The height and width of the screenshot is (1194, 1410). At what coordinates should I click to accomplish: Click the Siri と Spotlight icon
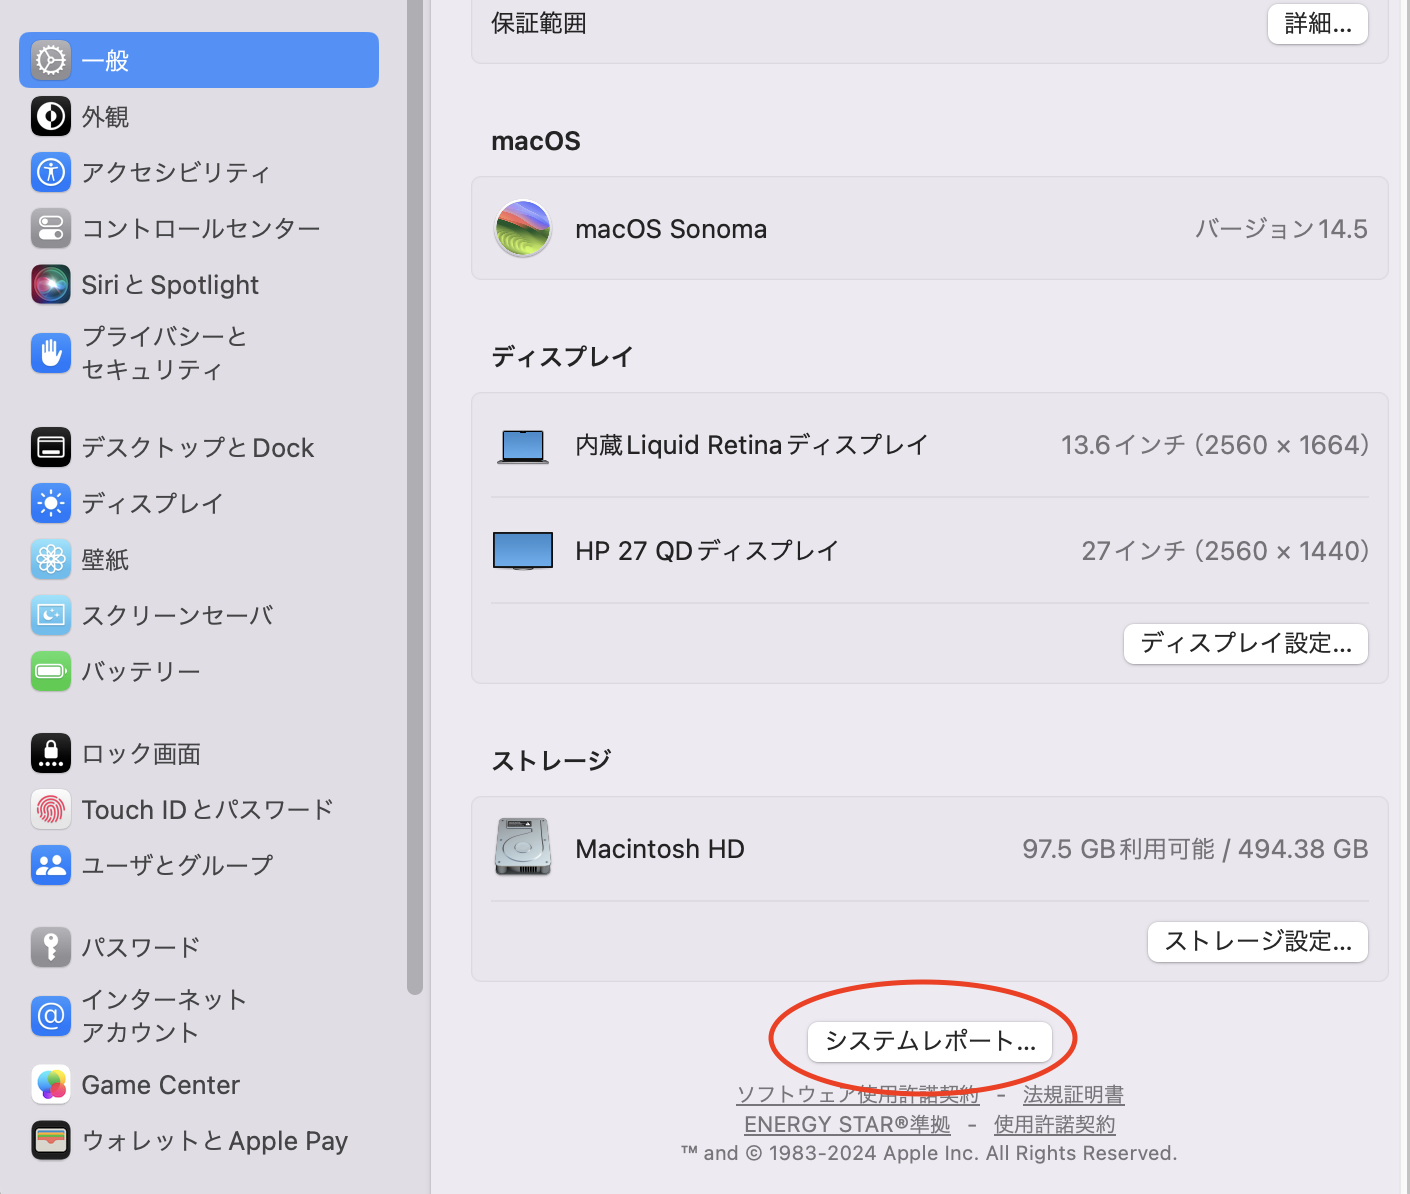51,284
